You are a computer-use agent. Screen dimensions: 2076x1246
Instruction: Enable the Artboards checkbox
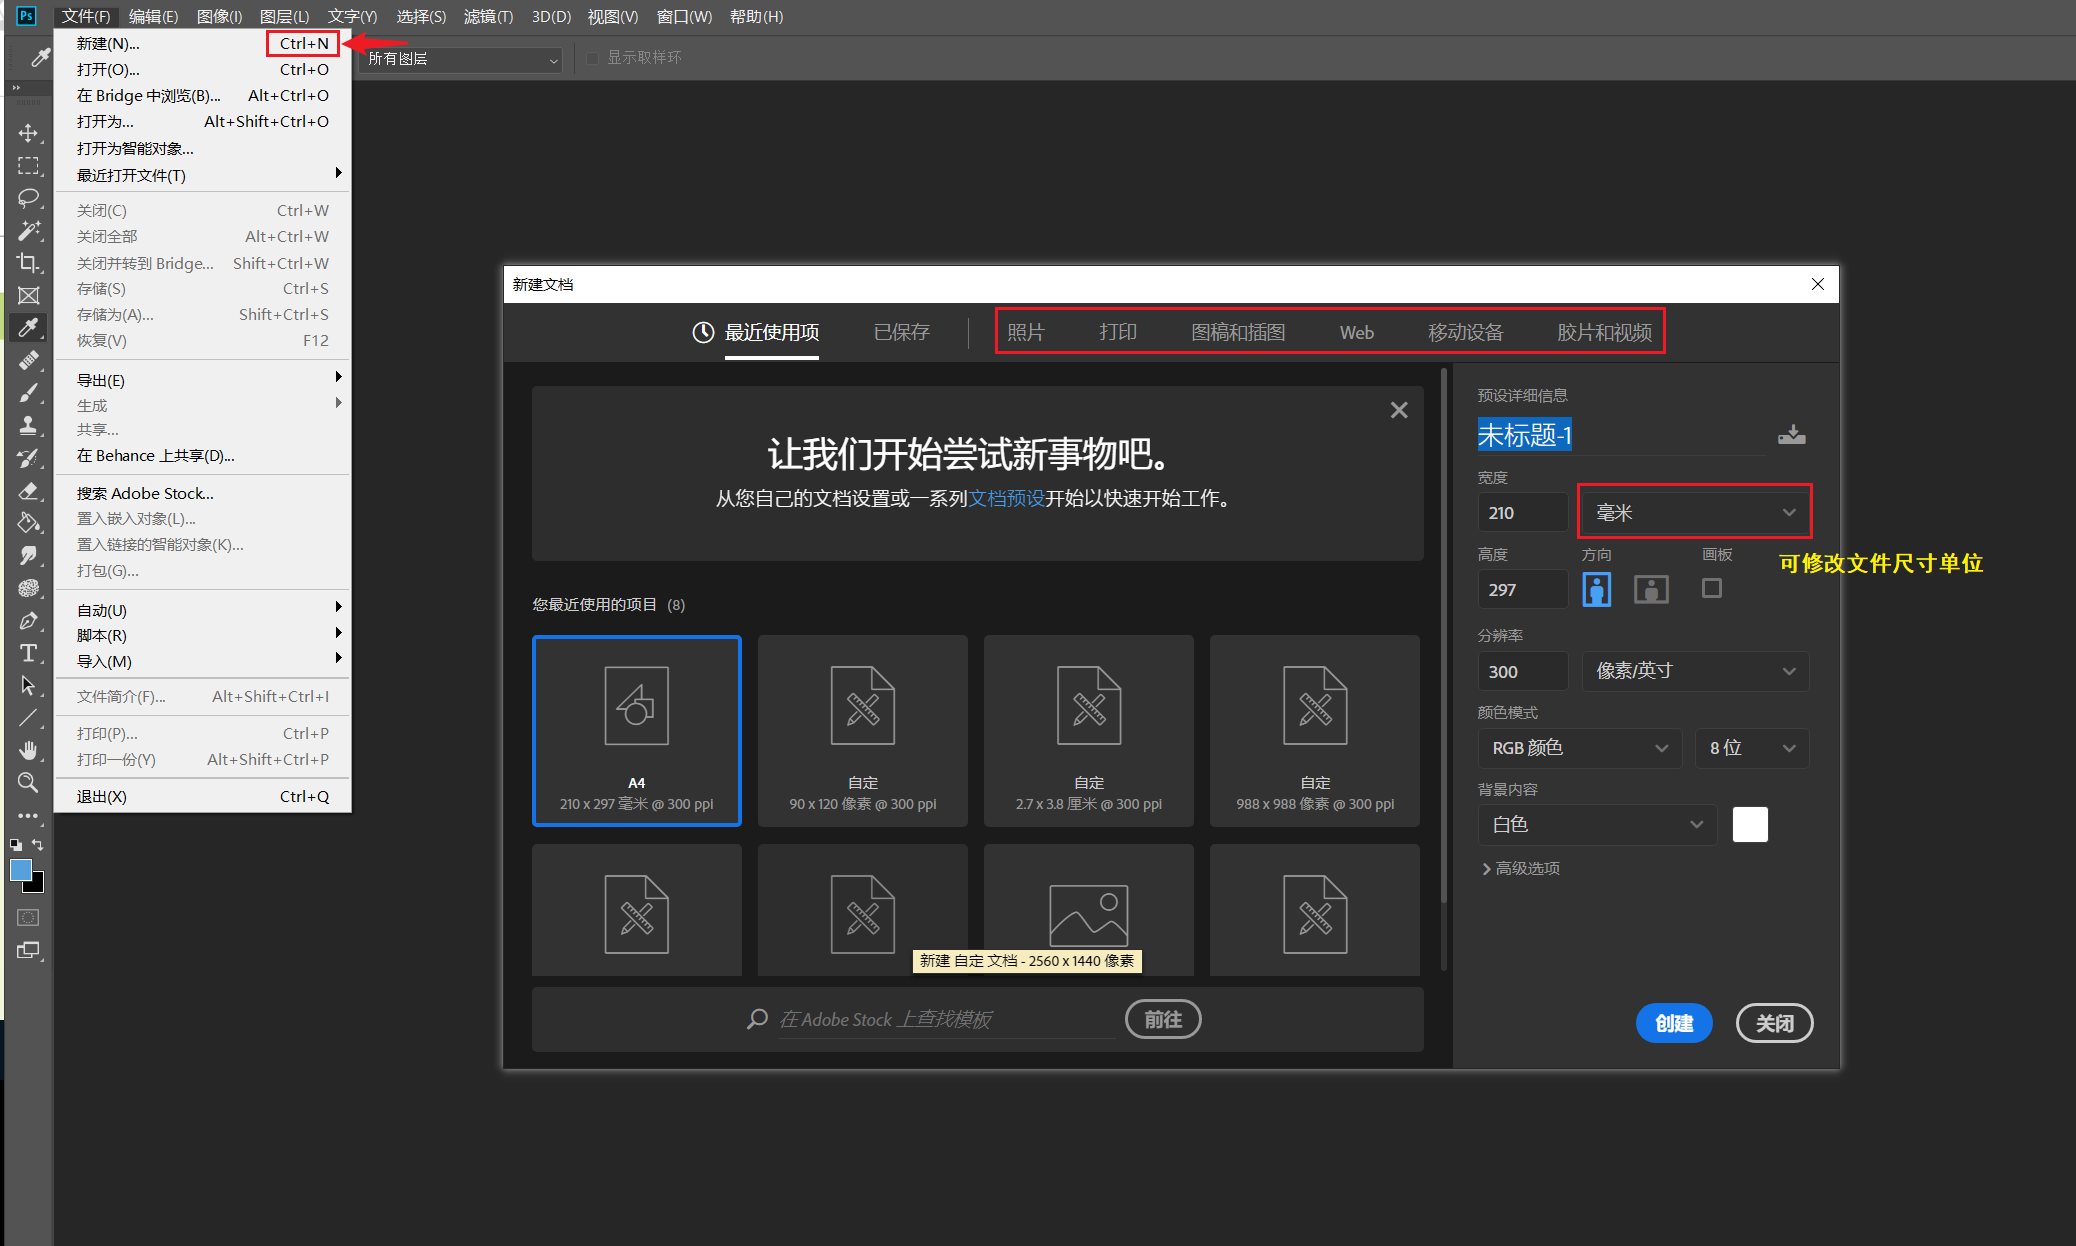(1712, 588)
